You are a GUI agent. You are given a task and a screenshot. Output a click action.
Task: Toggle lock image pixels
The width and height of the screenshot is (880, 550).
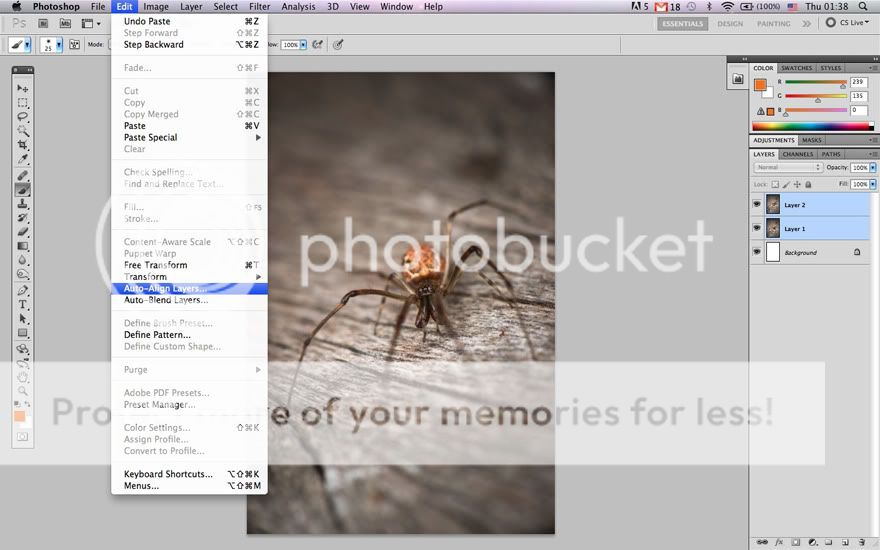click(786, 184)
